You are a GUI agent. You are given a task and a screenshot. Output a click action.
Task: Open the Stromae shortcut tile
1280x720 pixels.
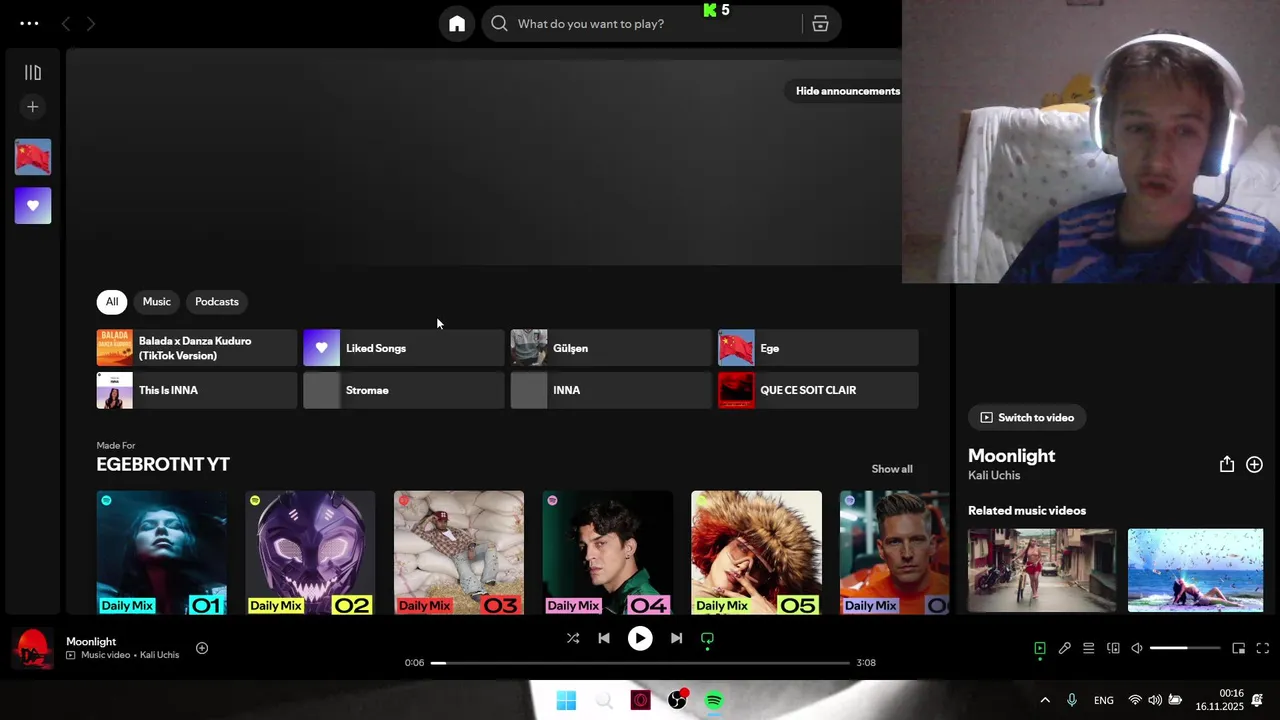404,390
